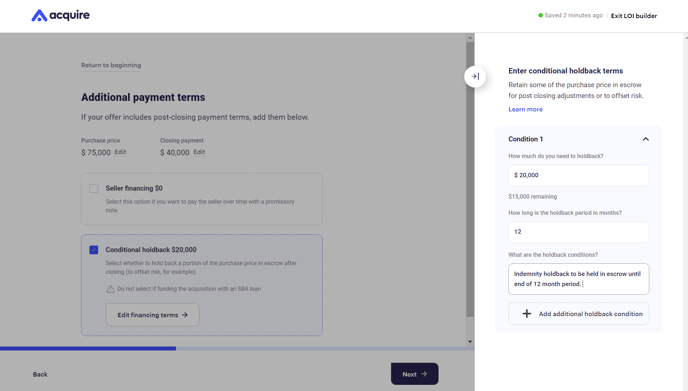Click the holdback amount input field

click(578, 175)
